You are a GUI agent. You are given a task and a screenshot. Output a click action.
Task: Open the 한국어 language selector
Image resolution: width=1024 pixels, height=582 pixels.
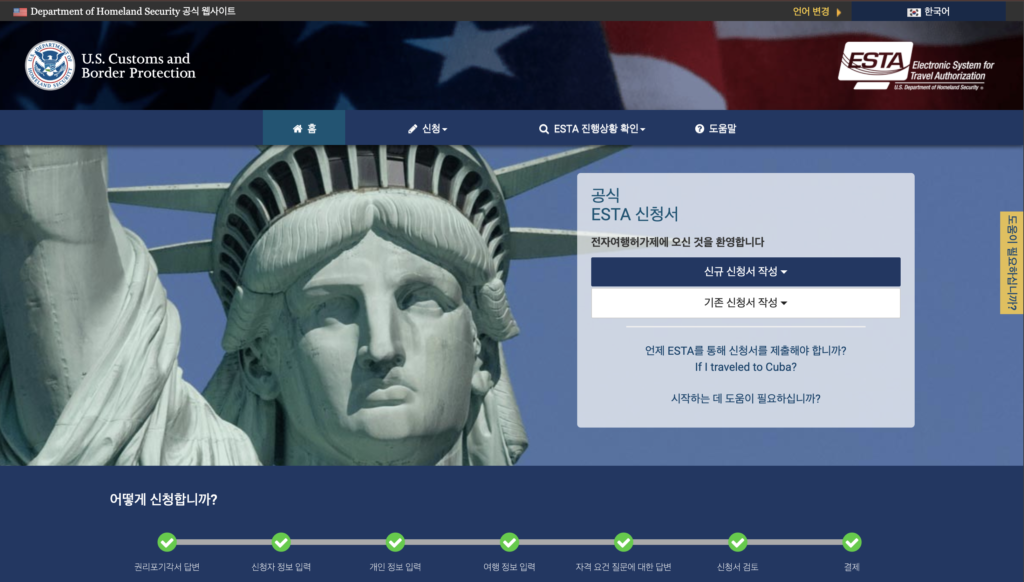point(928,12)
